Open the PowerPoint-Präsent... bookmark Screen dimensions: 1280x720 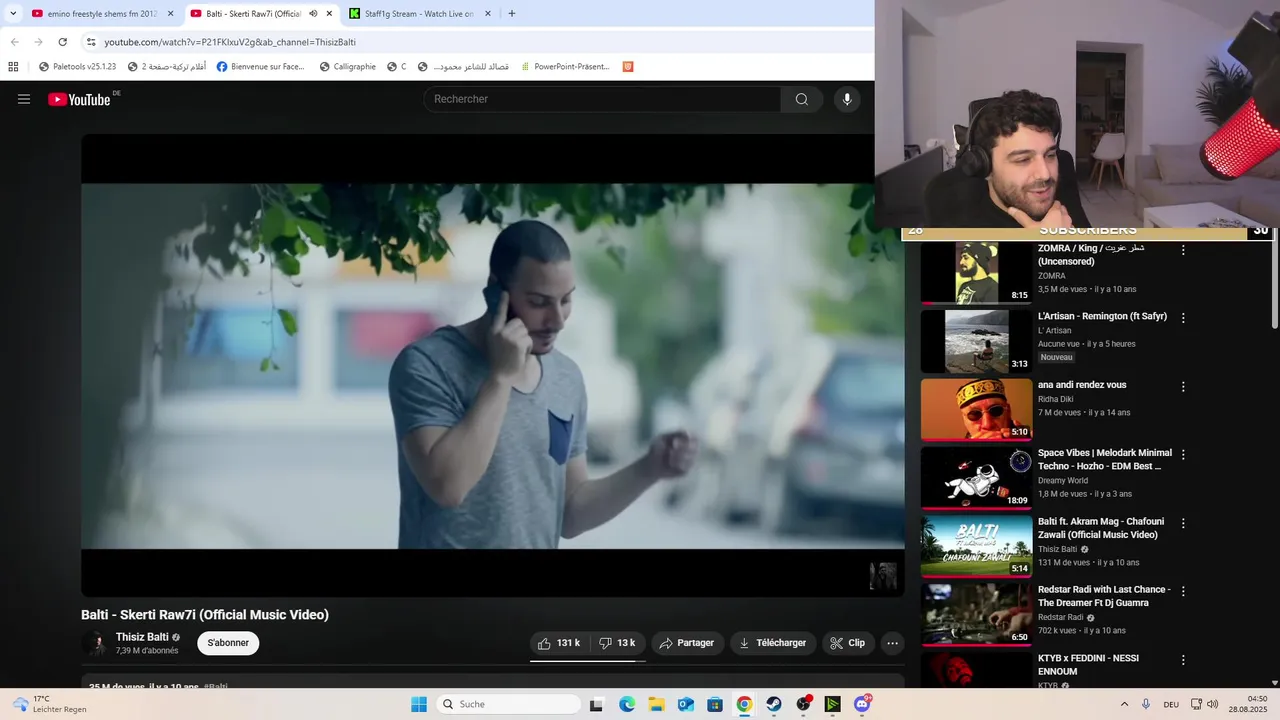tap(564, 67)
